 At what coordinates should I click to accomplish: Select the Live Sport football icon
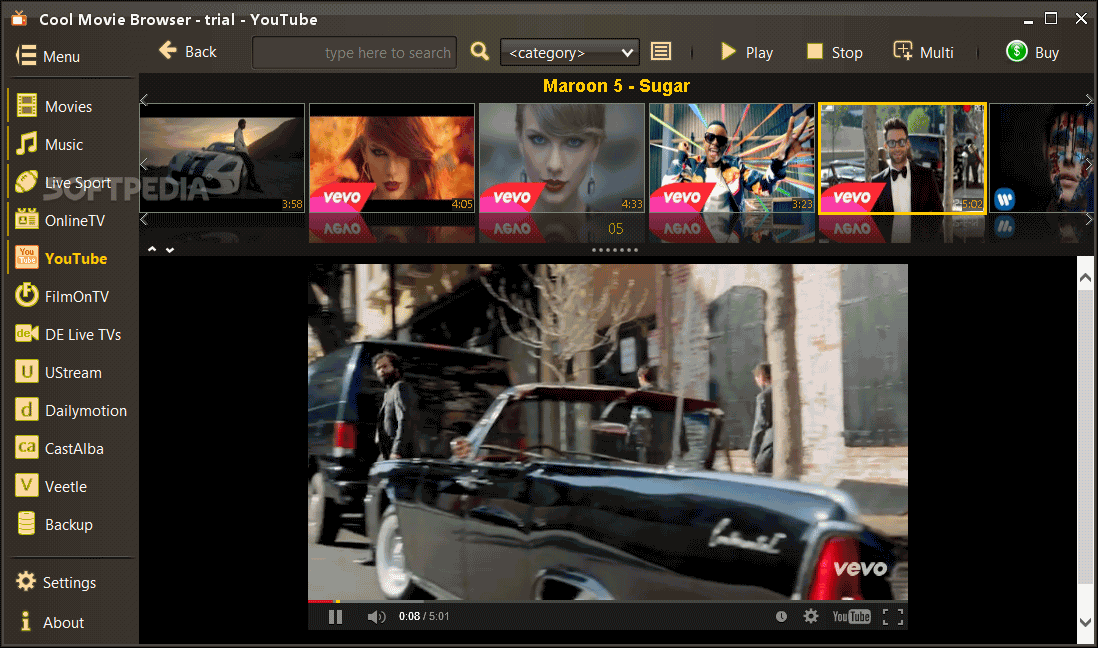click(x=27, y=182)
